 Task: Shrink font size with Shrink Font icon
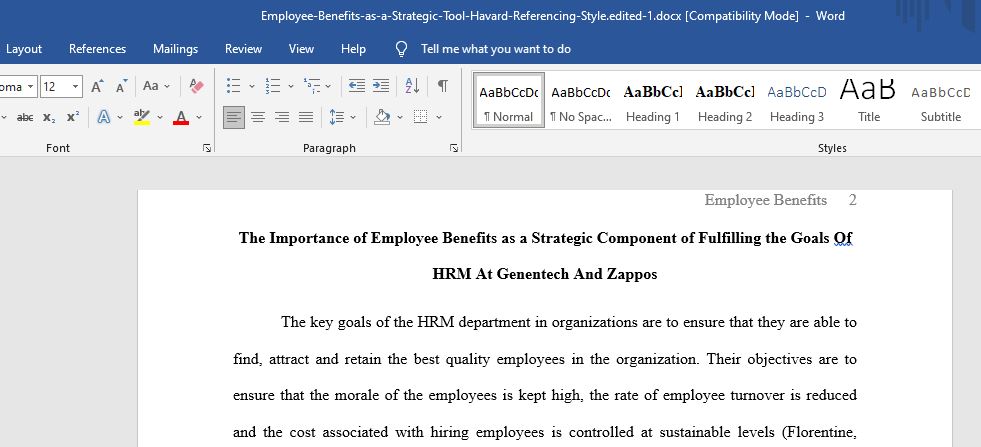(121, 86)
